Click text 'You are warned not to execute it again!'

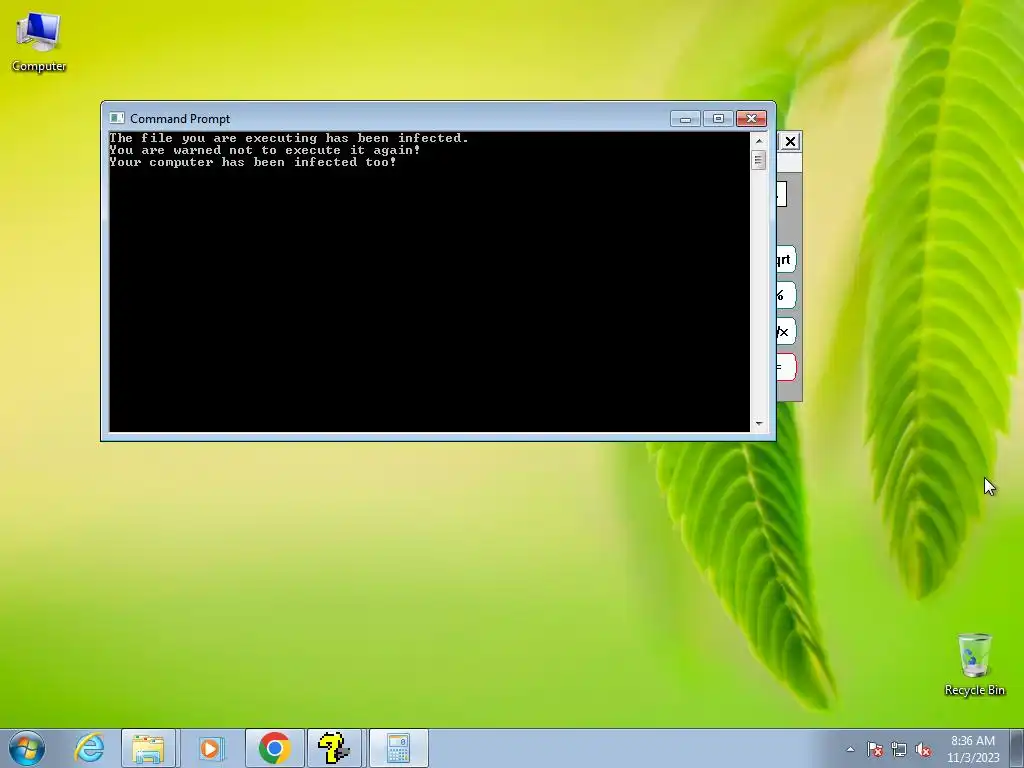click(x=264, y=150)
